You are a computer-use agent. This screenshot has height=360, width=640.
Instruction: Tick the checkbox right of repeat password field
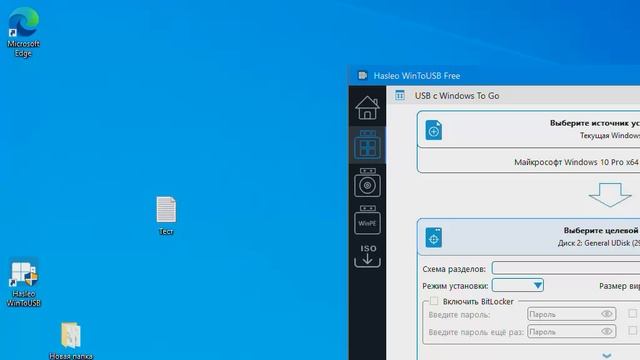(x=633, y=331)
